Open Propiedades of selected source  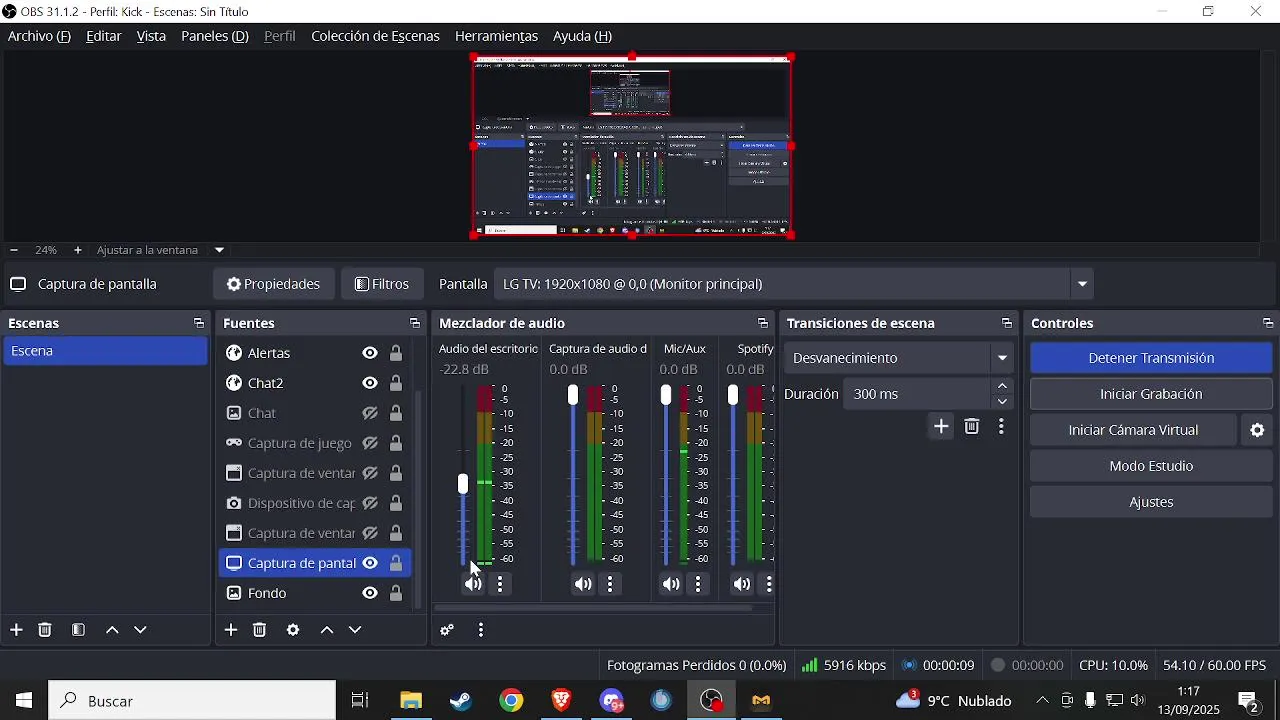(274, 285)
